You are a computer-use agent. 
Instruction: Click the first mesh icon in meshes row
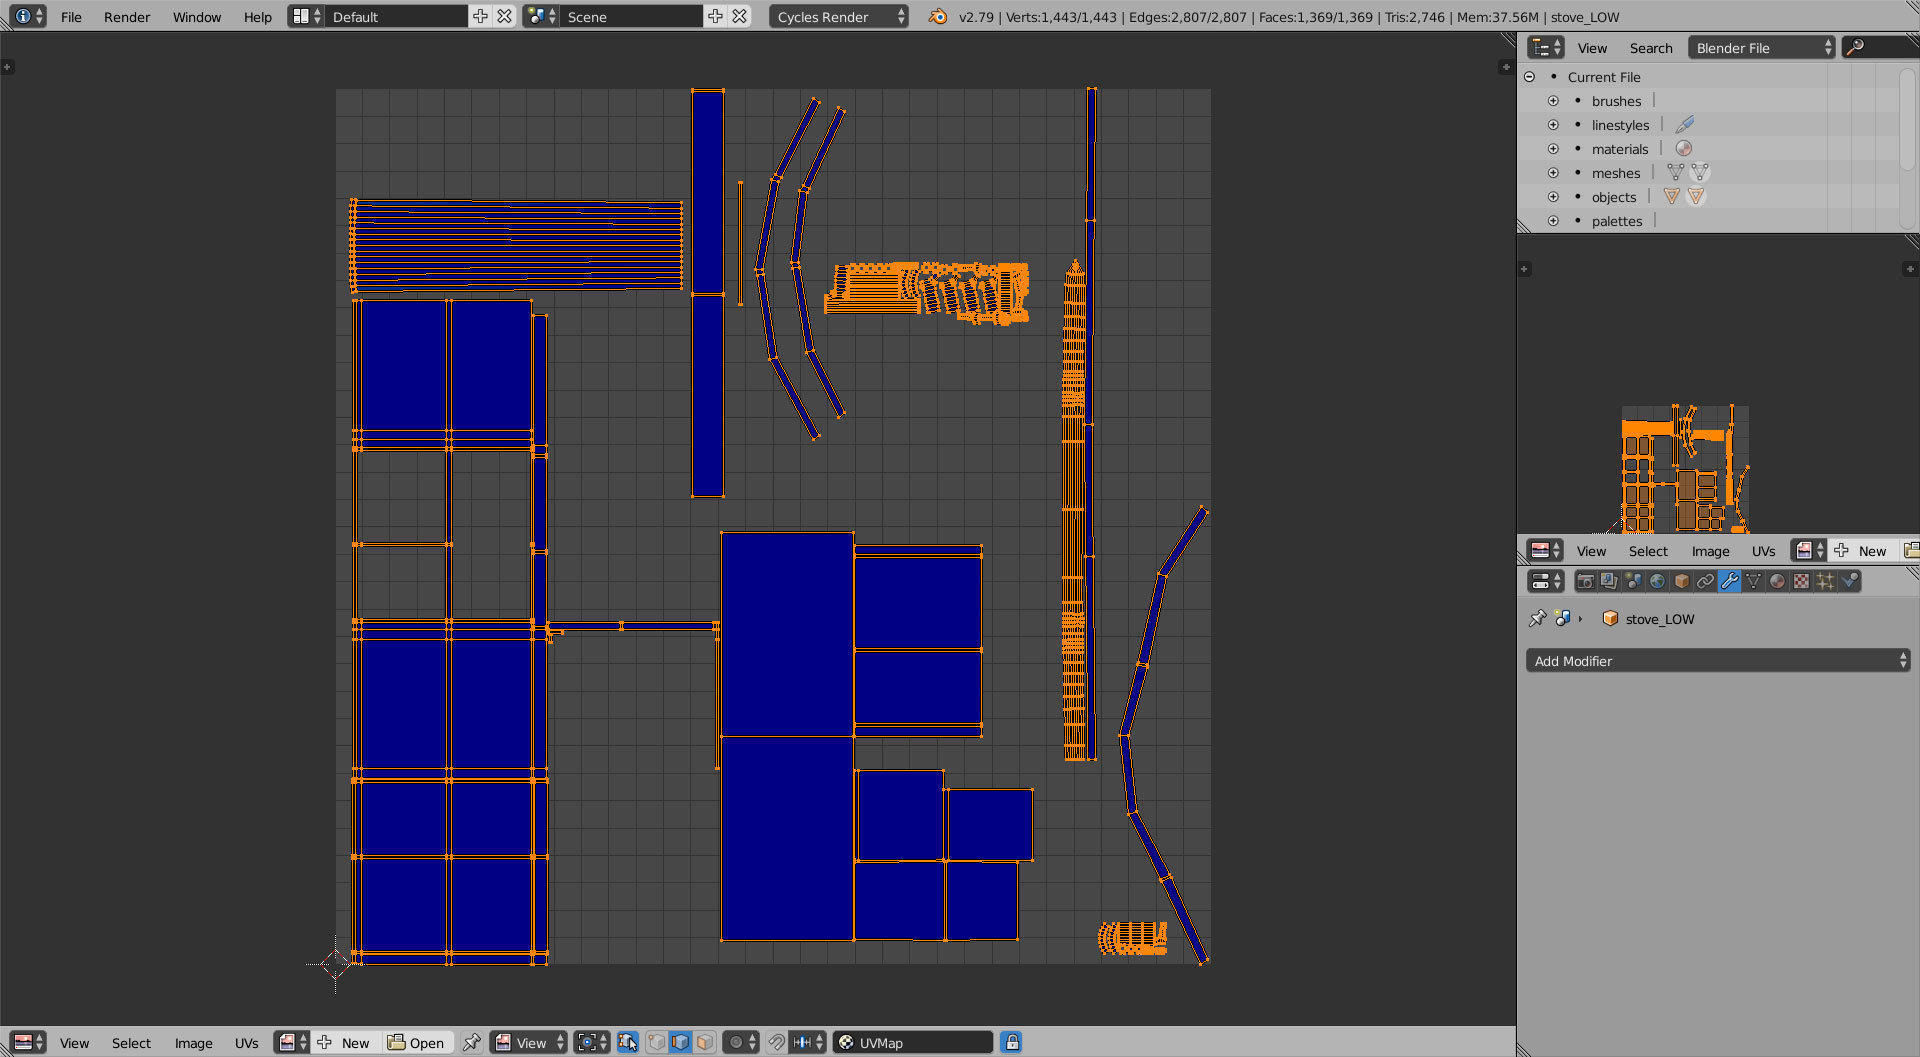1675,173
